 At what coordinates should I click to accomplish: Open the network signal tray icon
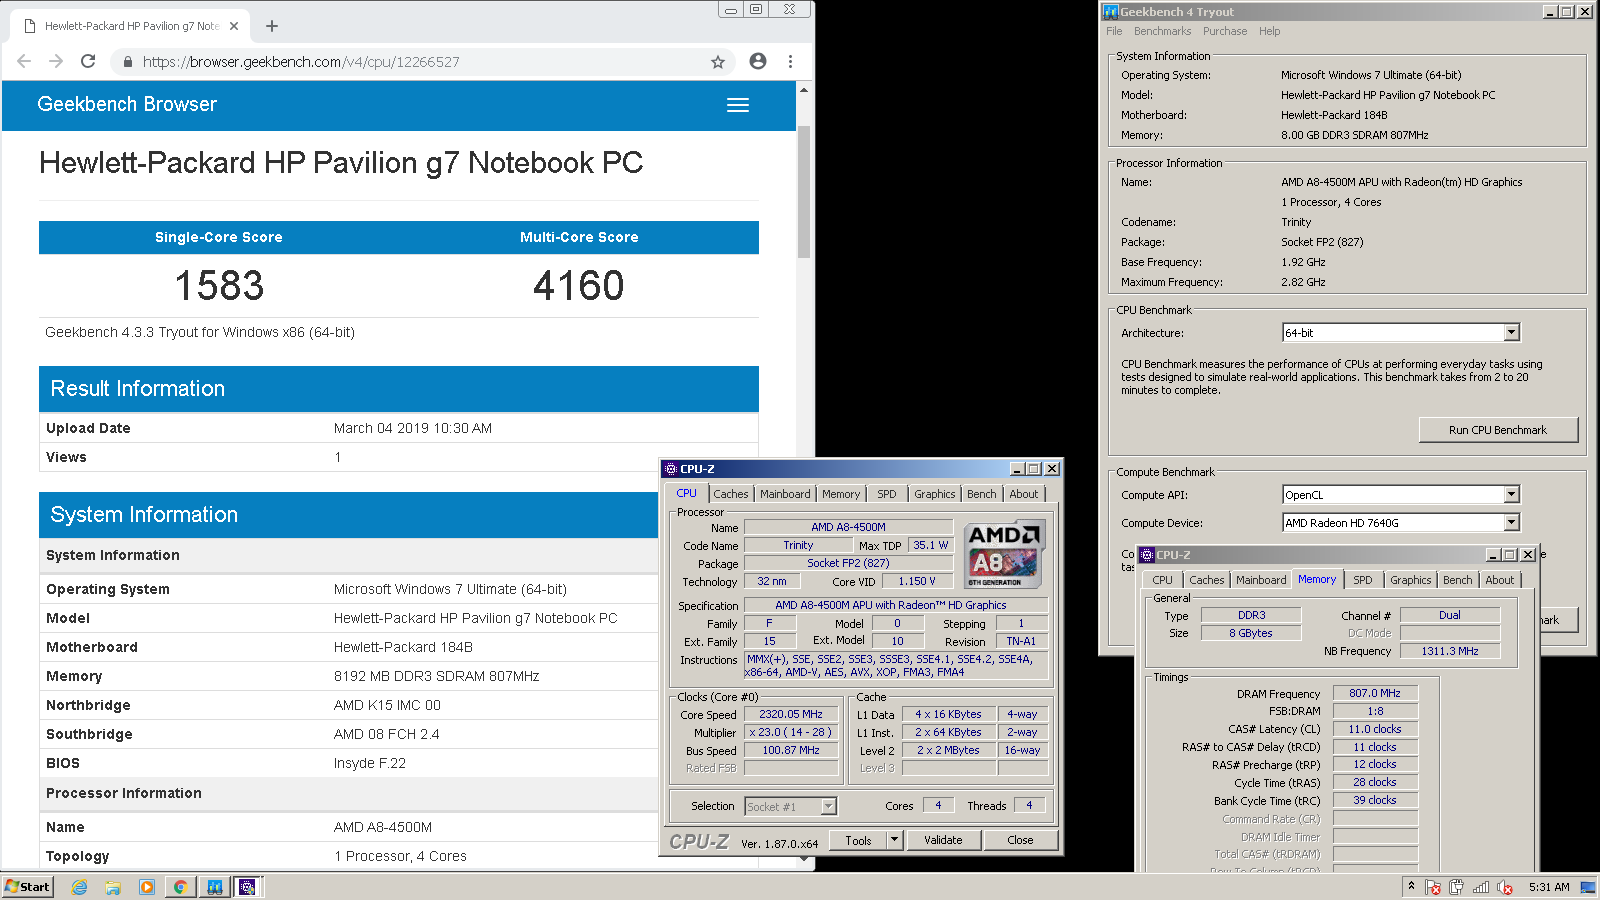(x=1480, y=887)
